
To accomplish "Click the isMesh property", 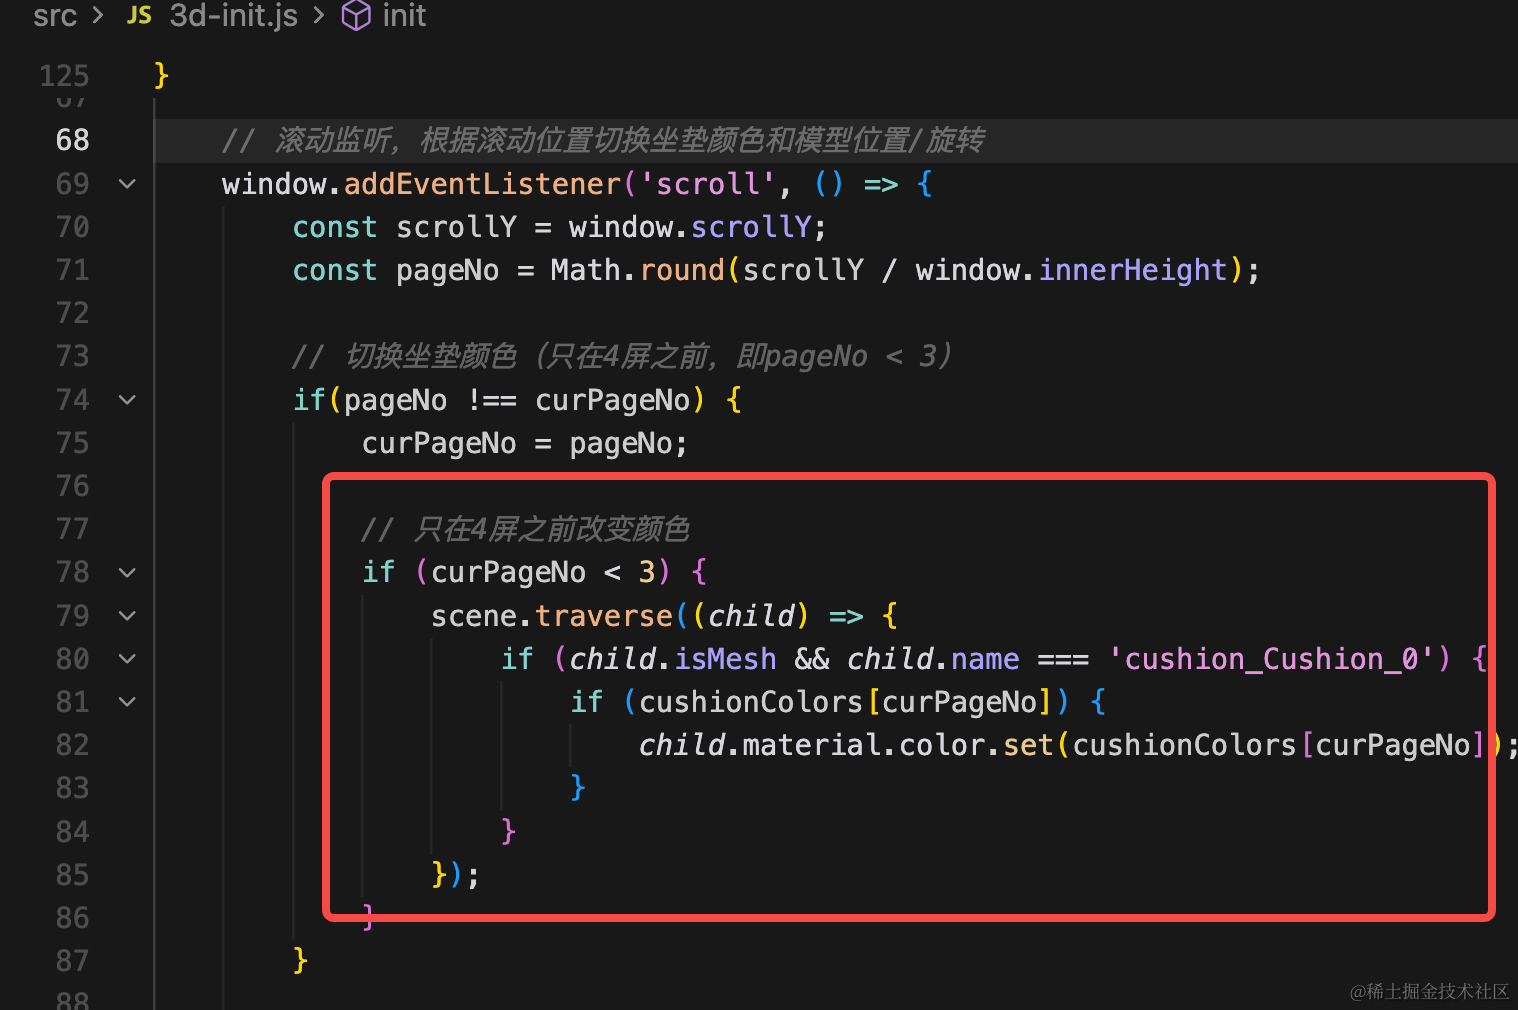I will point(725,659).
